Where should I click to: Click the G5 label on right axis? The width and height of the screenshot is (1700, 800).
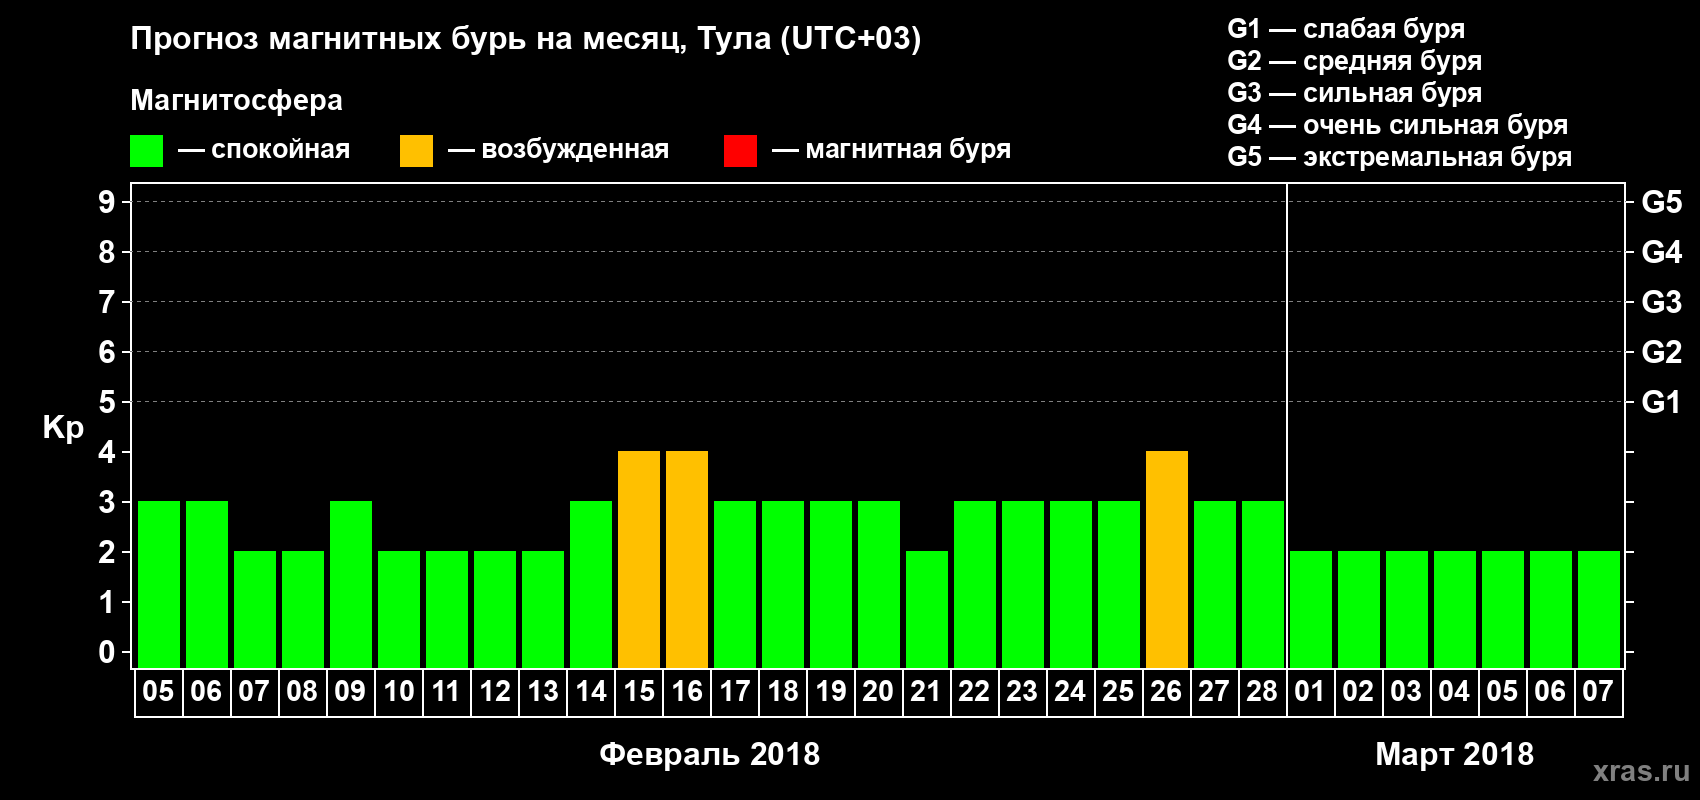[1662, 202]
